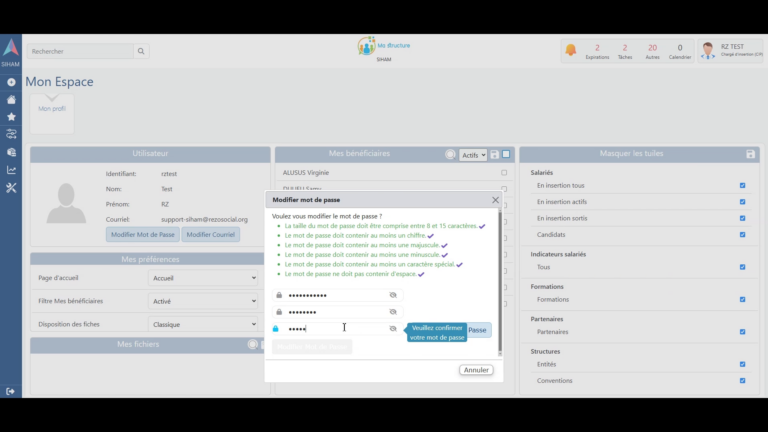
Task: Click the logout icon at sidebar bottom
Action: coord(11,391)
